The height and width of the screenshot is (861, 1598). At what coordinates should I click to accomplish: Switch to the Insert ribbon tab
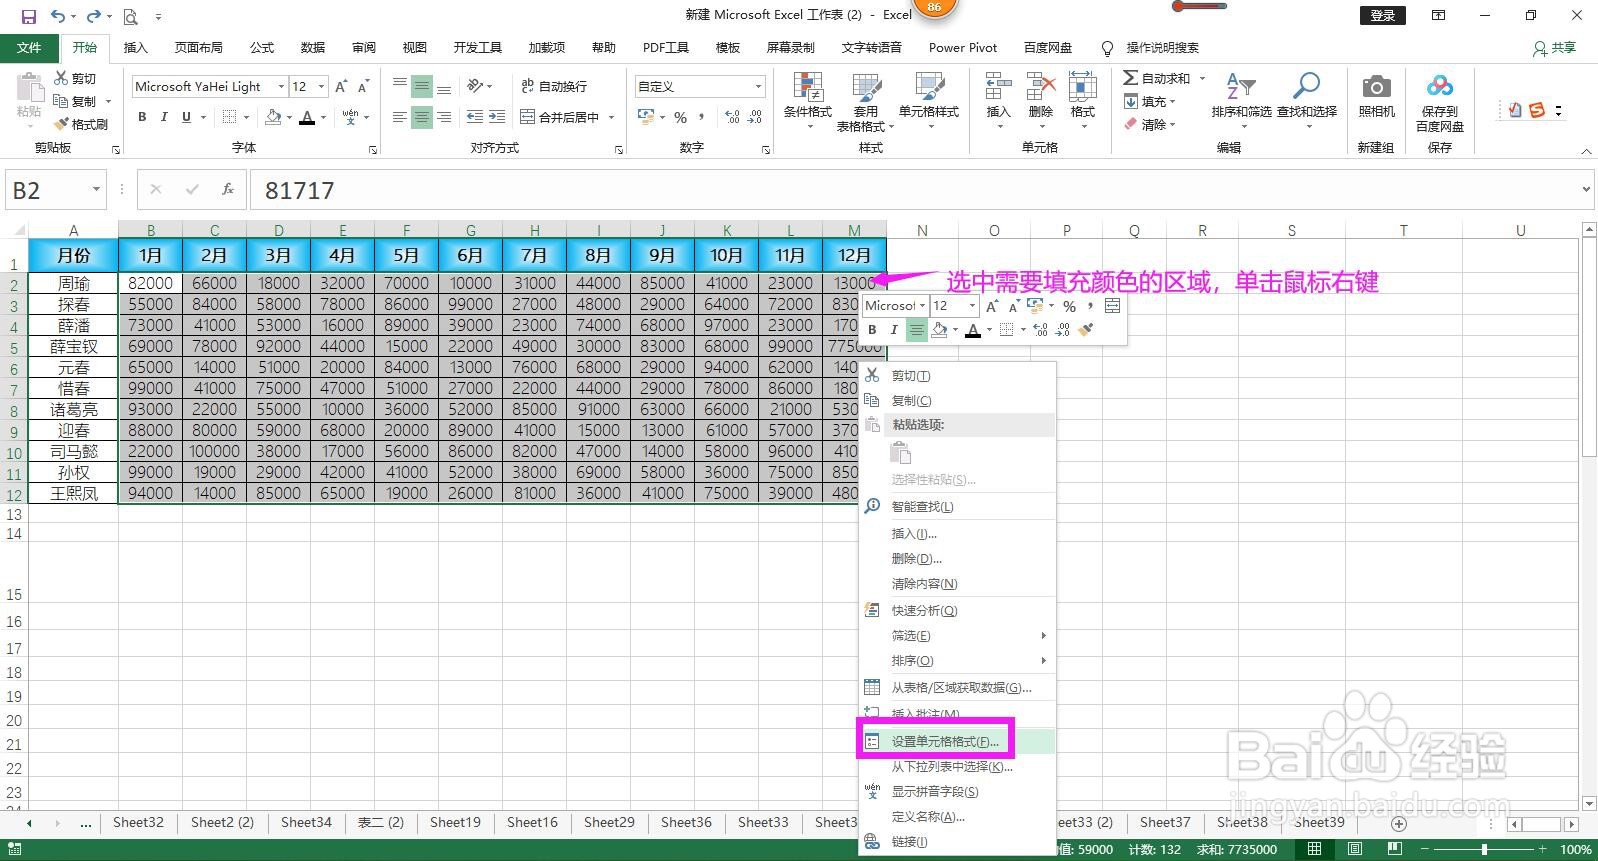click(x=135, y=47)
